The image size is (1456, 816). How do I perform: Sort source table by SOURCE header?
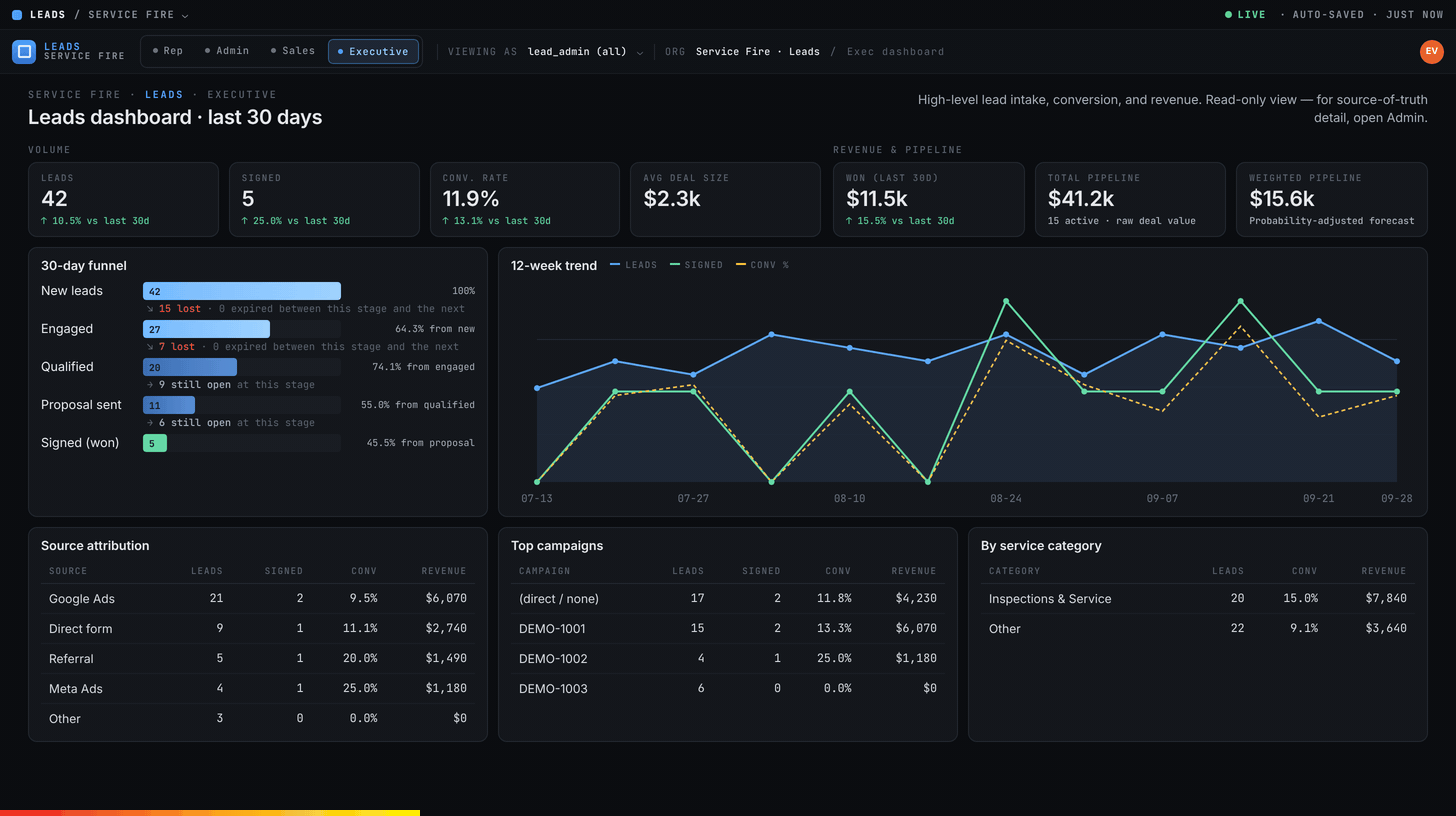pos(68,571)
